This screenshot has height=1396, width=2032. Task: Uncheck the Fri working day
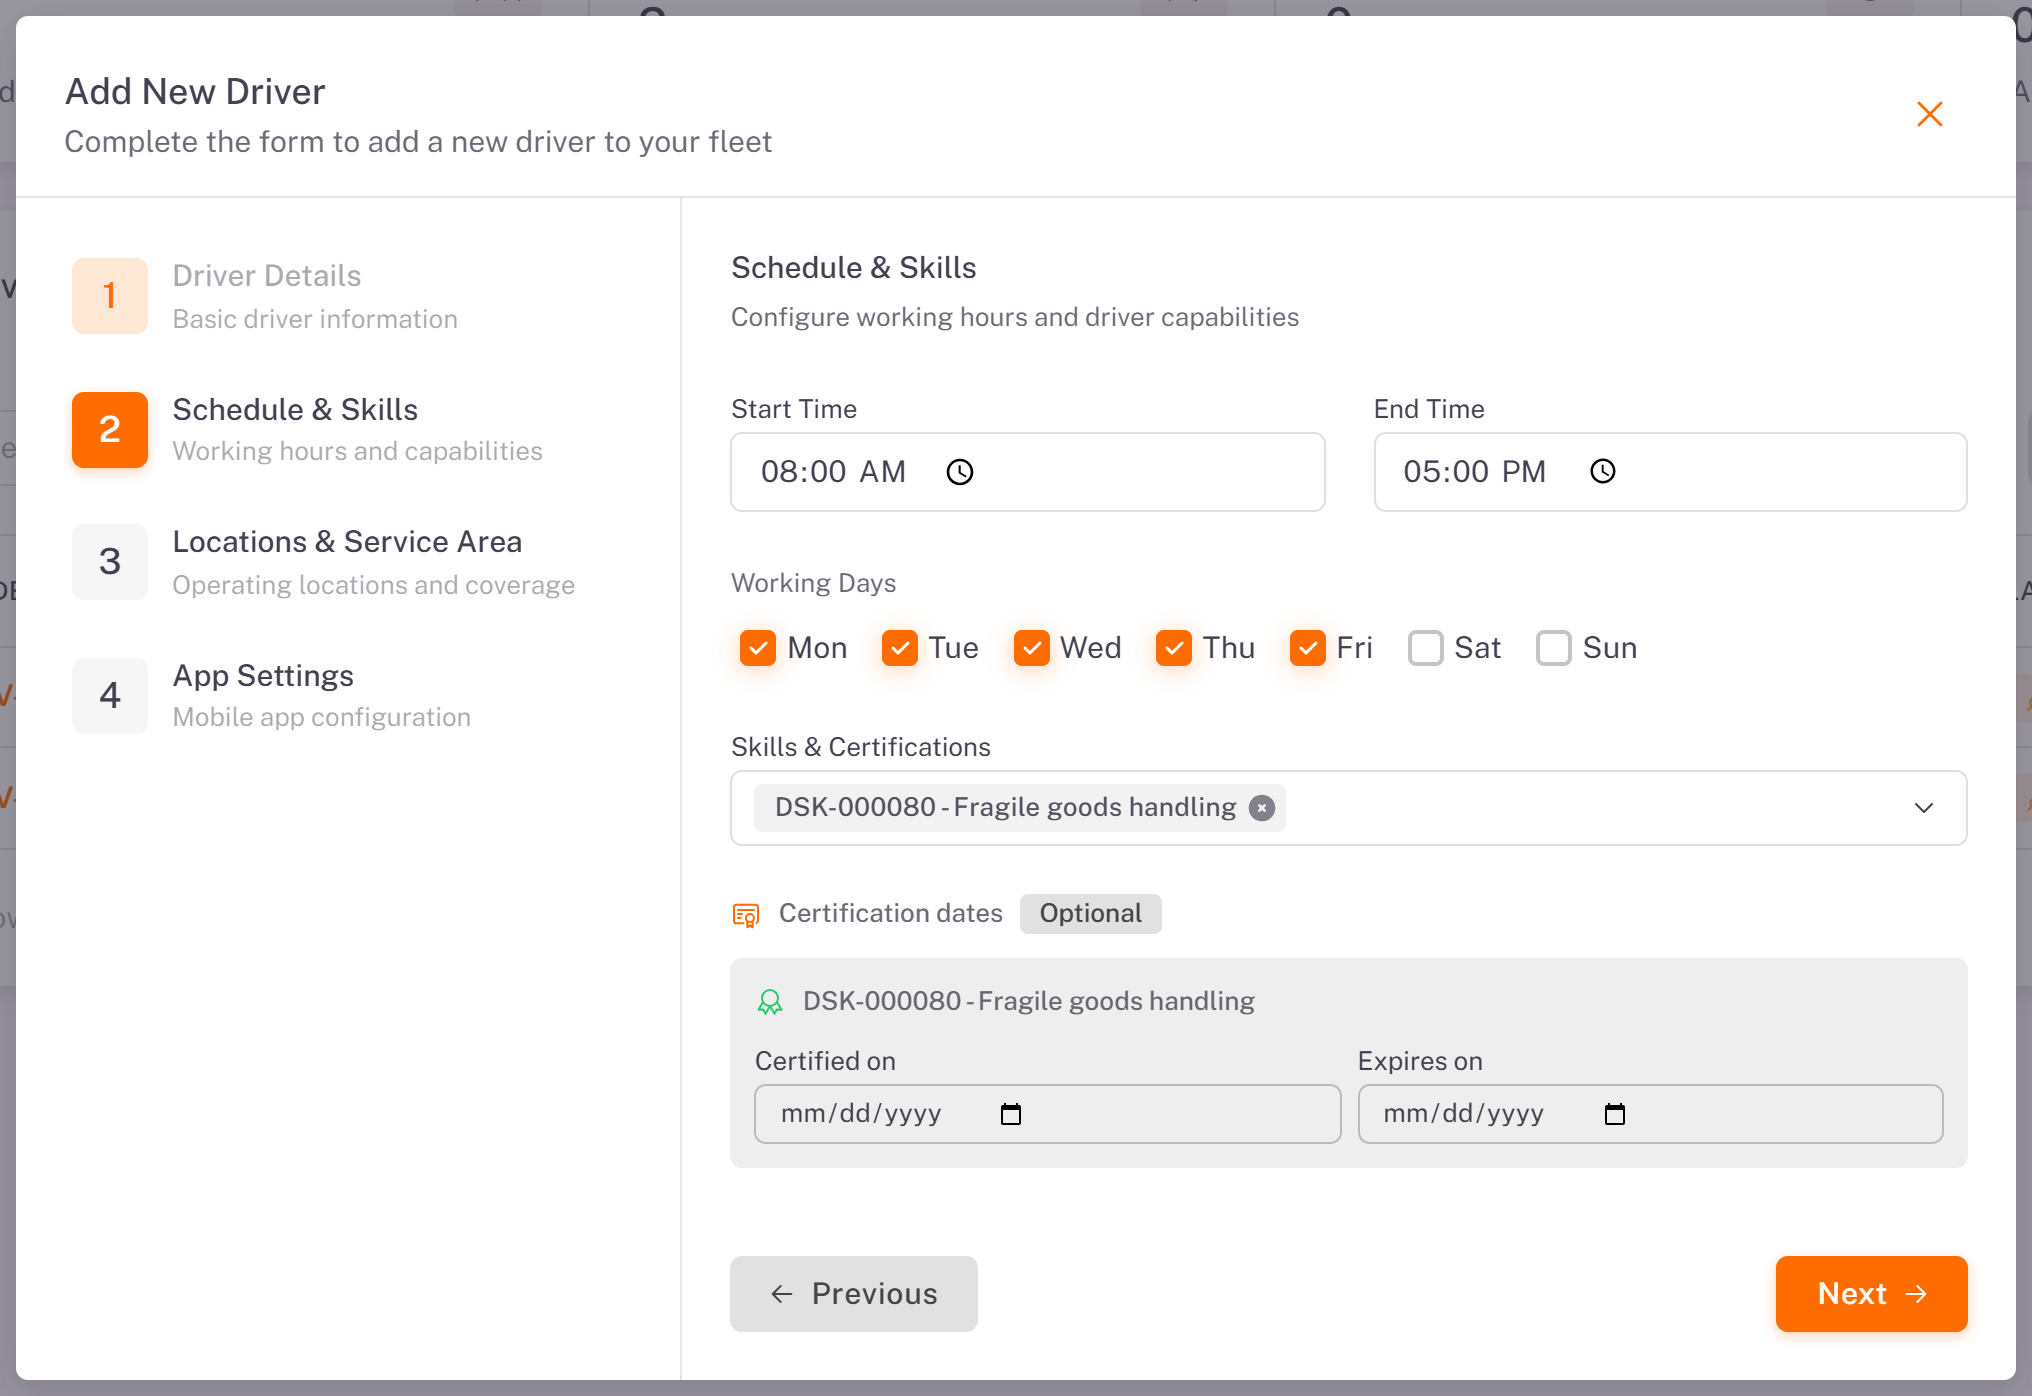pyautogui.click(x=1308, y=648)
